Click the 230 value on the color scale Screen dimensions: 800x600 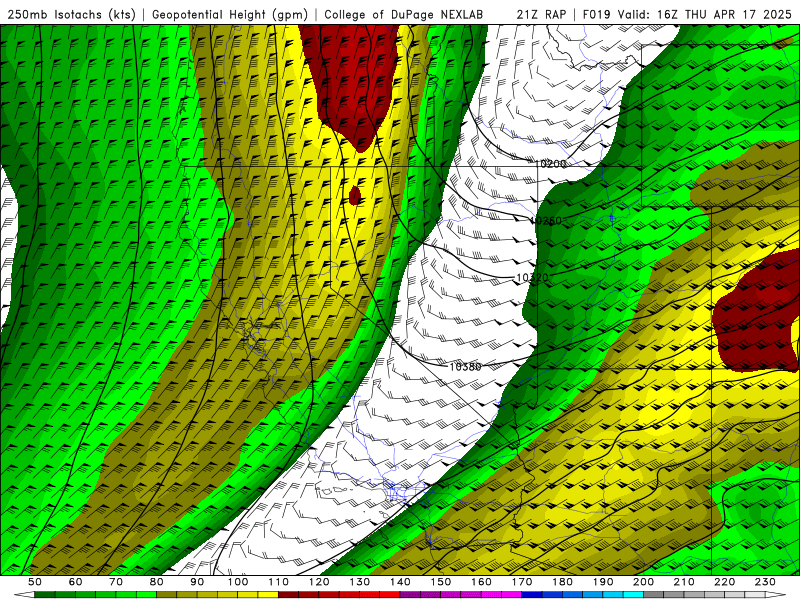point(765,582)
